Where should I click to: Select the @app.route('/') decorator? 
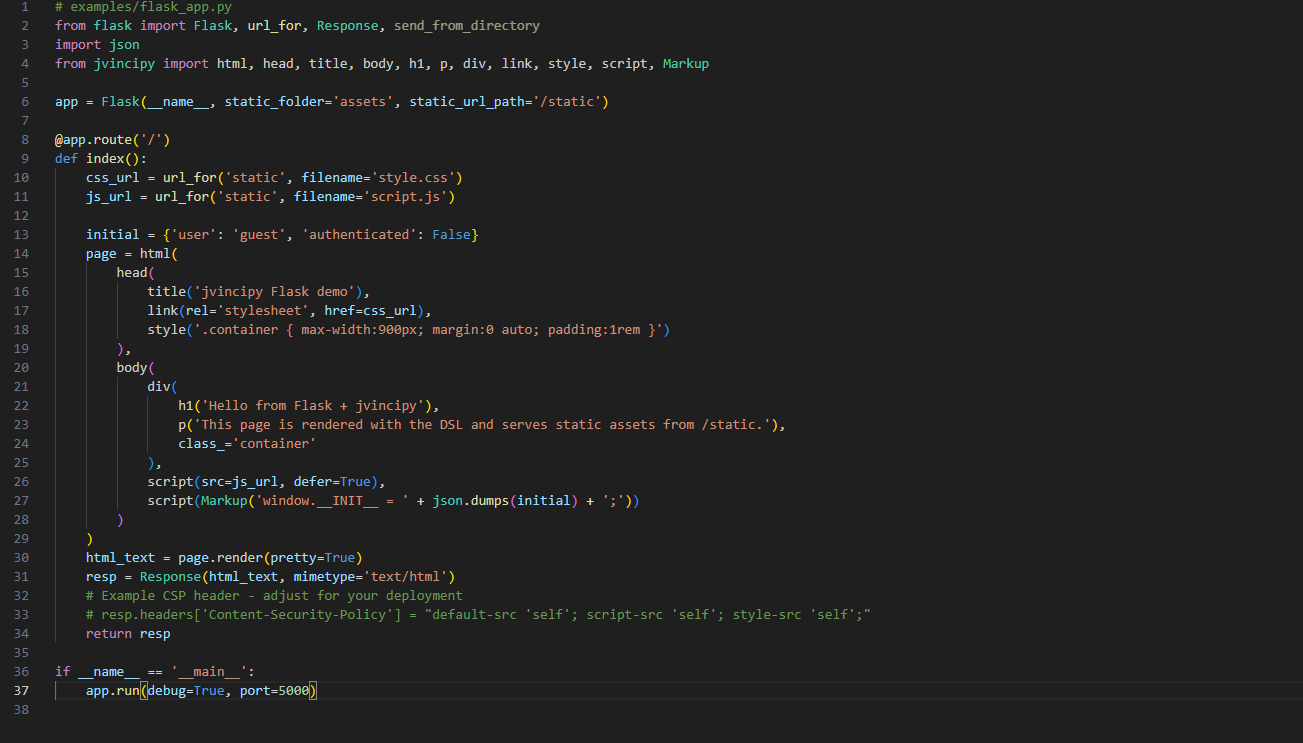(109, 139)
